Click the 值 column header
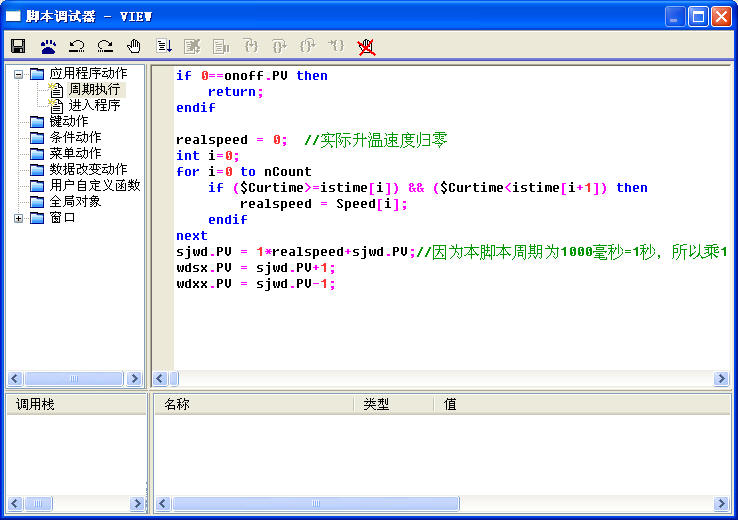This screenshot has width=738, height=520. click(450, 404)
